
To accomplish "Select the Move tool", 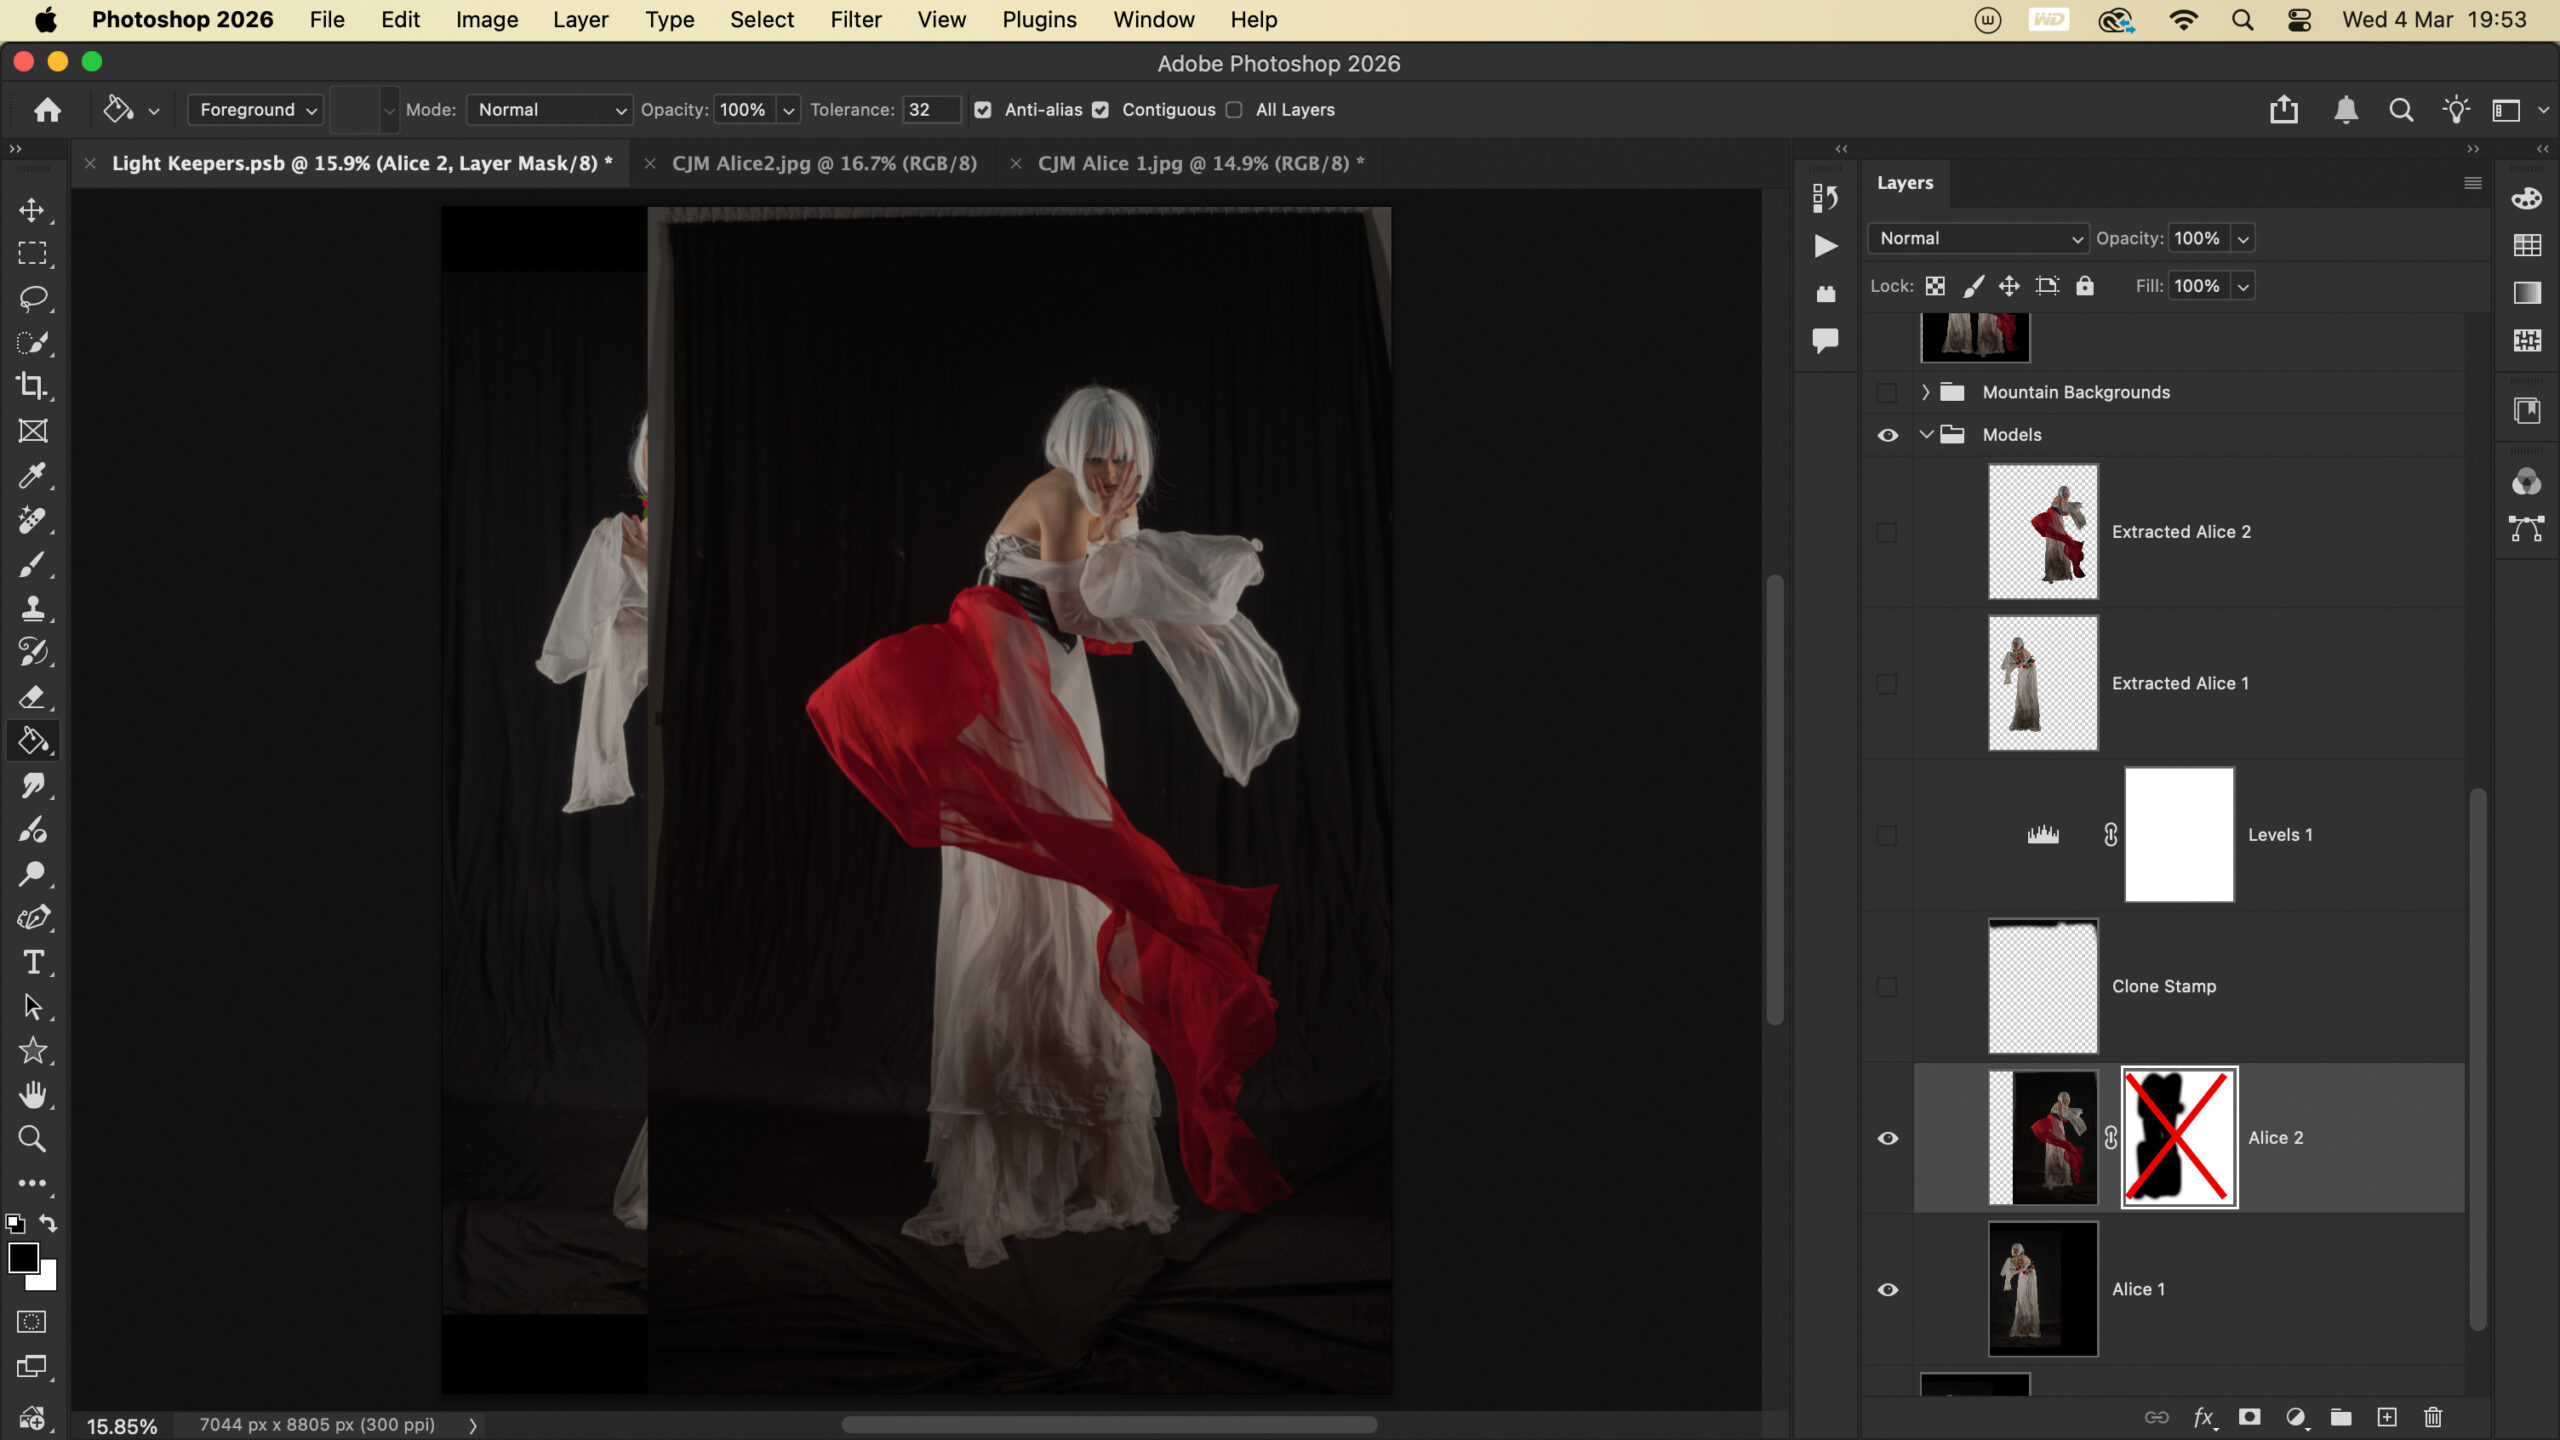I will pyautogui.click(x=32, y=210).
